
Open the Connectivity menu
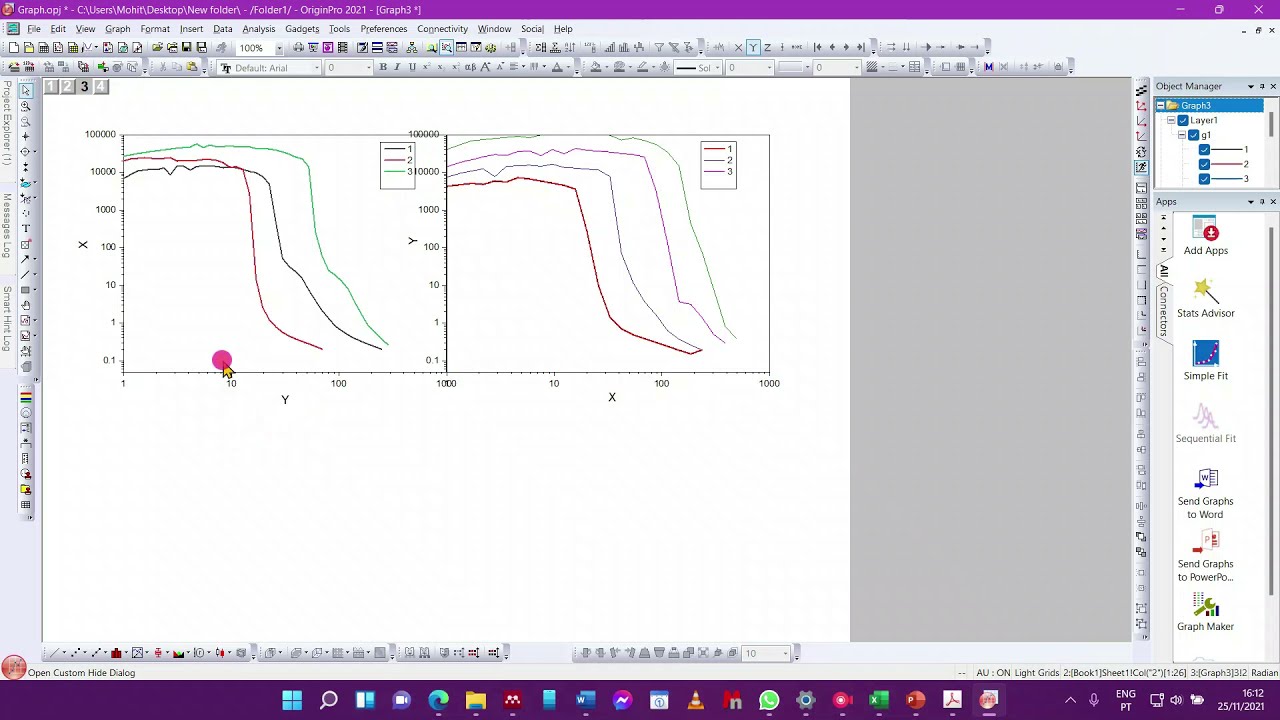(442, 29)
